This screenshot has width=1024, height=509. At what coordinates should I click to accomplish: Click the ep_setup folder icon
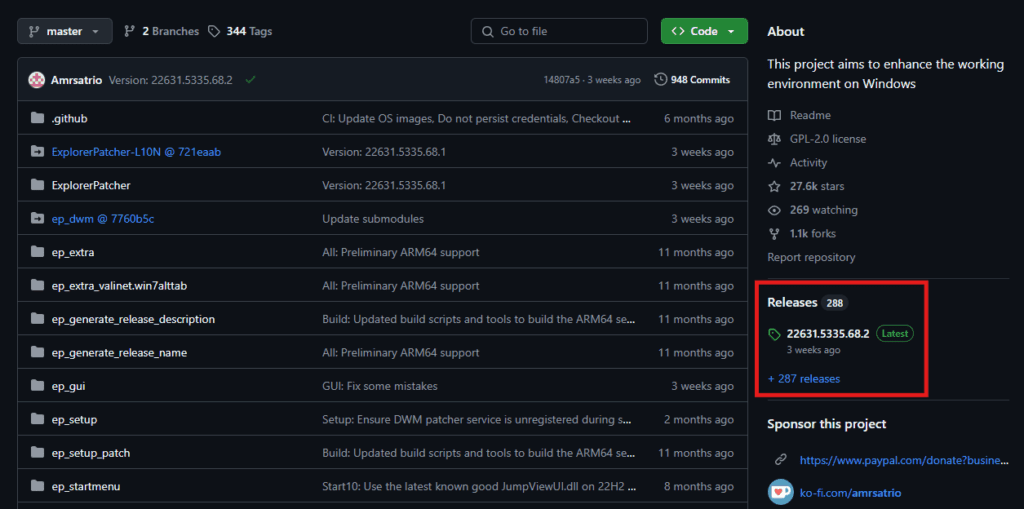[37, 419]
